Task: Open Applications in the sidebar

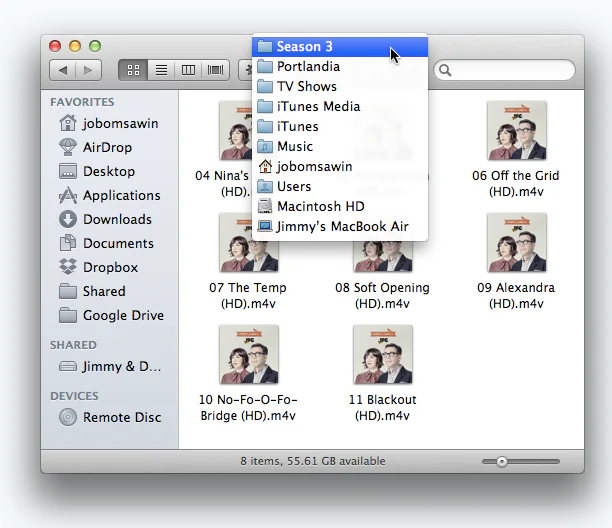Action: click(109, 195)
